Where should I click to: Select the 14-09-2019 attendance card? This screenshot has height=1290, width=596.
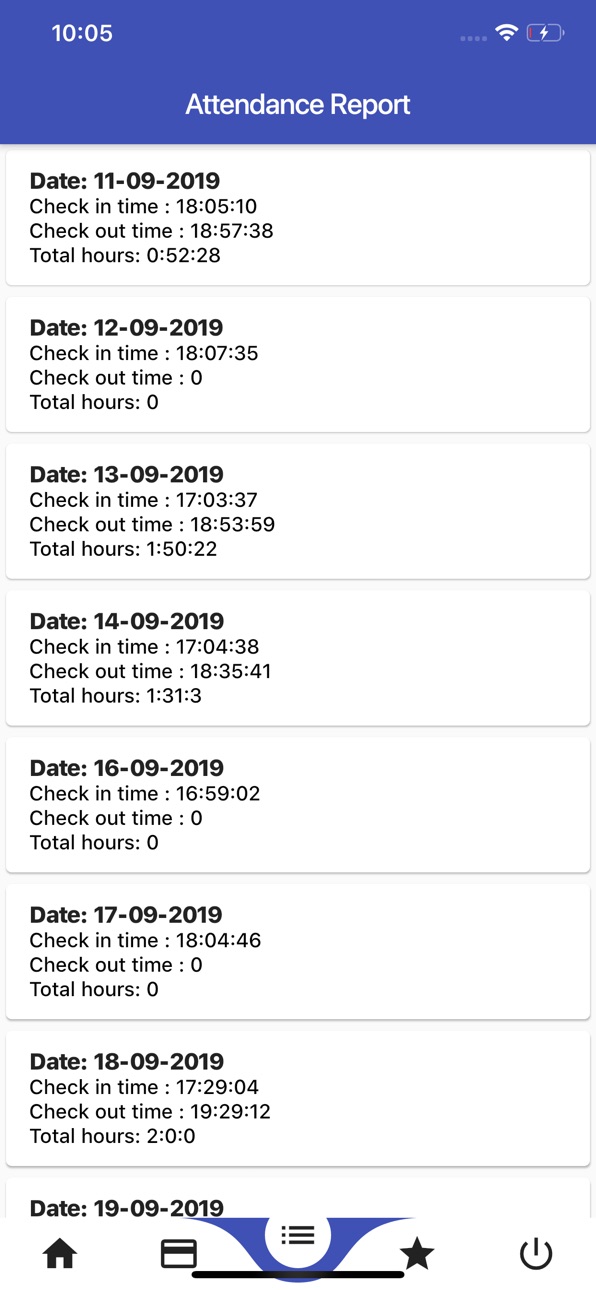(298, 658)
